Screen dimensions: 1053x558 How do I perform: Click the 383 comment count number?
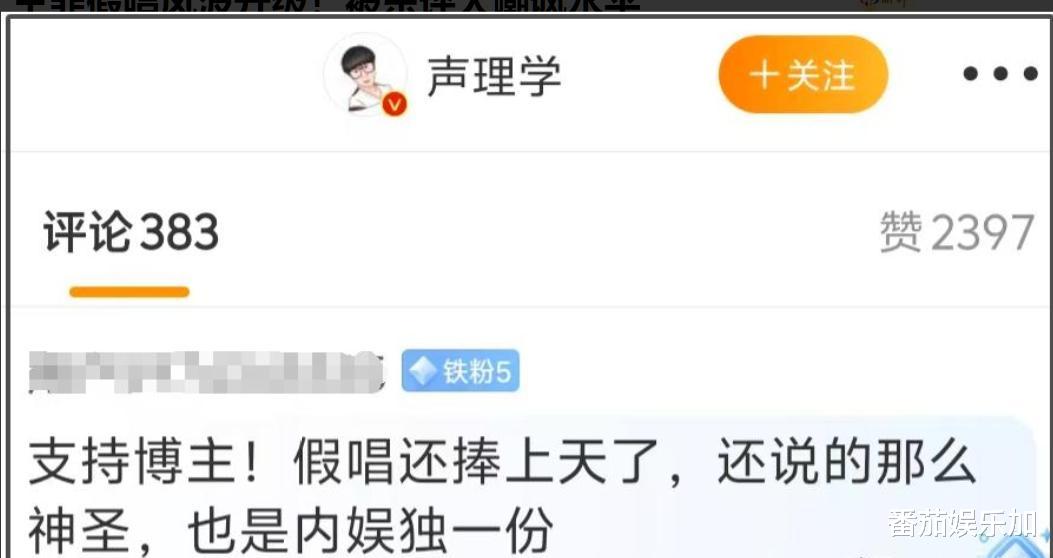[179, 232]
